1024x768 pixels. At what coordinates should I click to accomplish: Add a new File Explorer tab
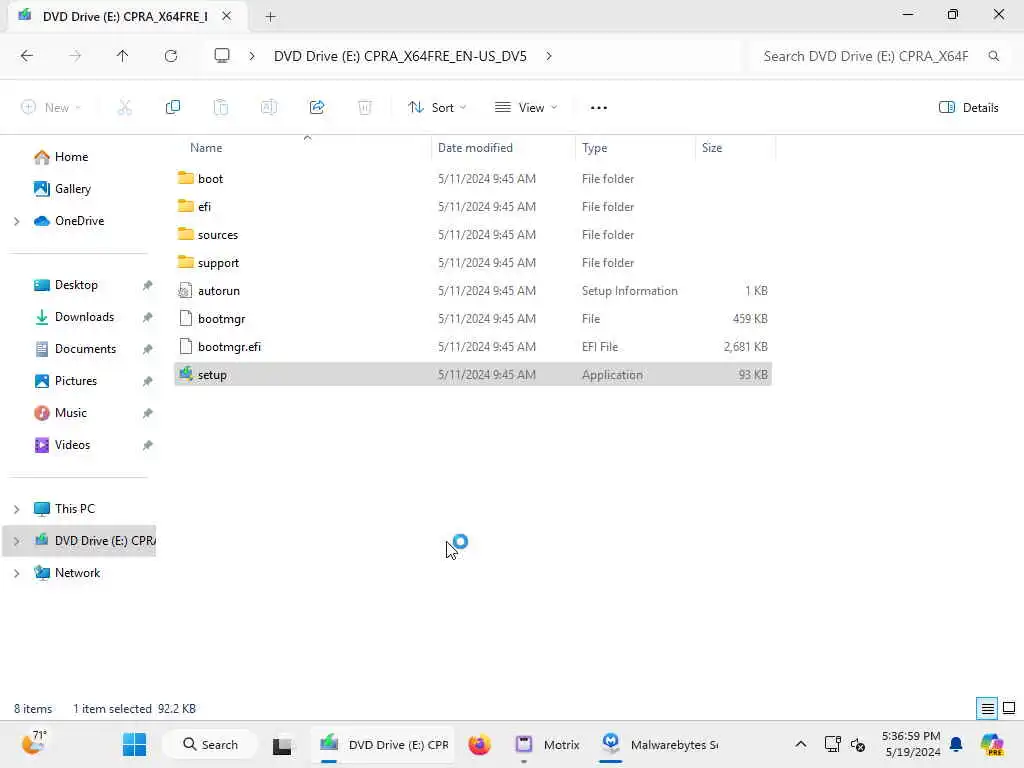(x=270, y=17)
